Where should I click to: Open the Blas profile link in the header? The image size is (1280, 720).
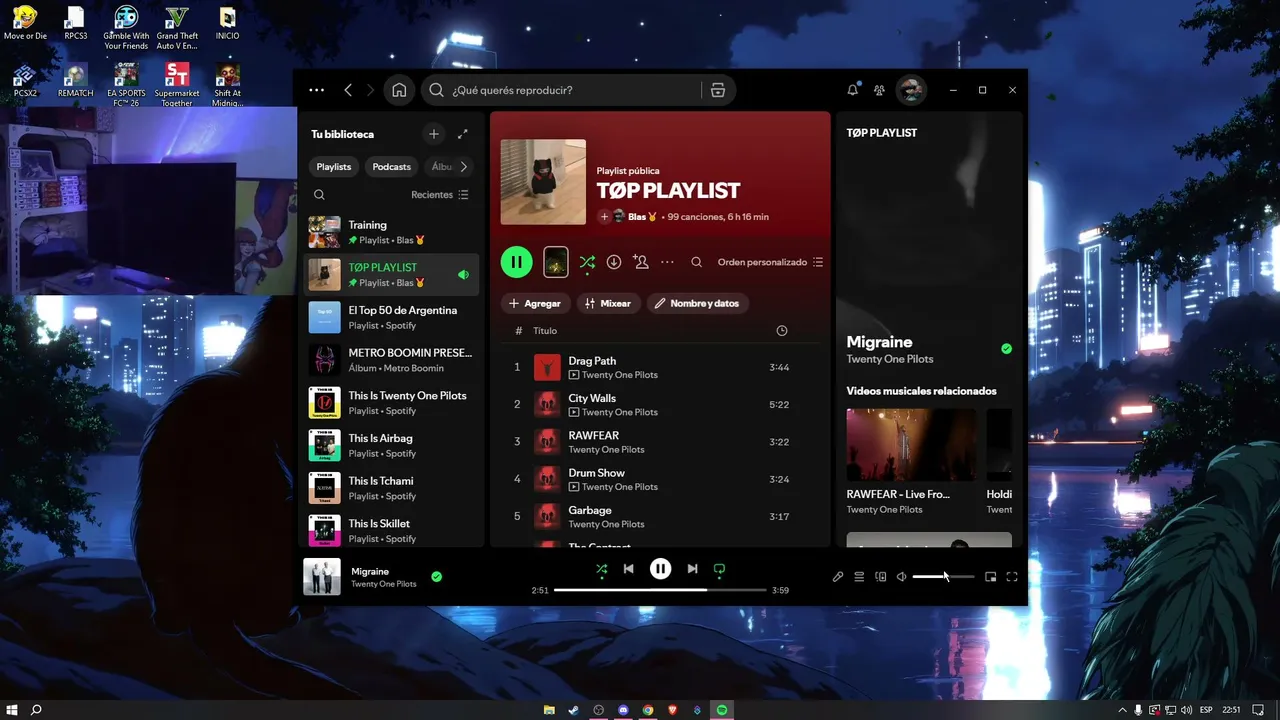click(636, 217)
